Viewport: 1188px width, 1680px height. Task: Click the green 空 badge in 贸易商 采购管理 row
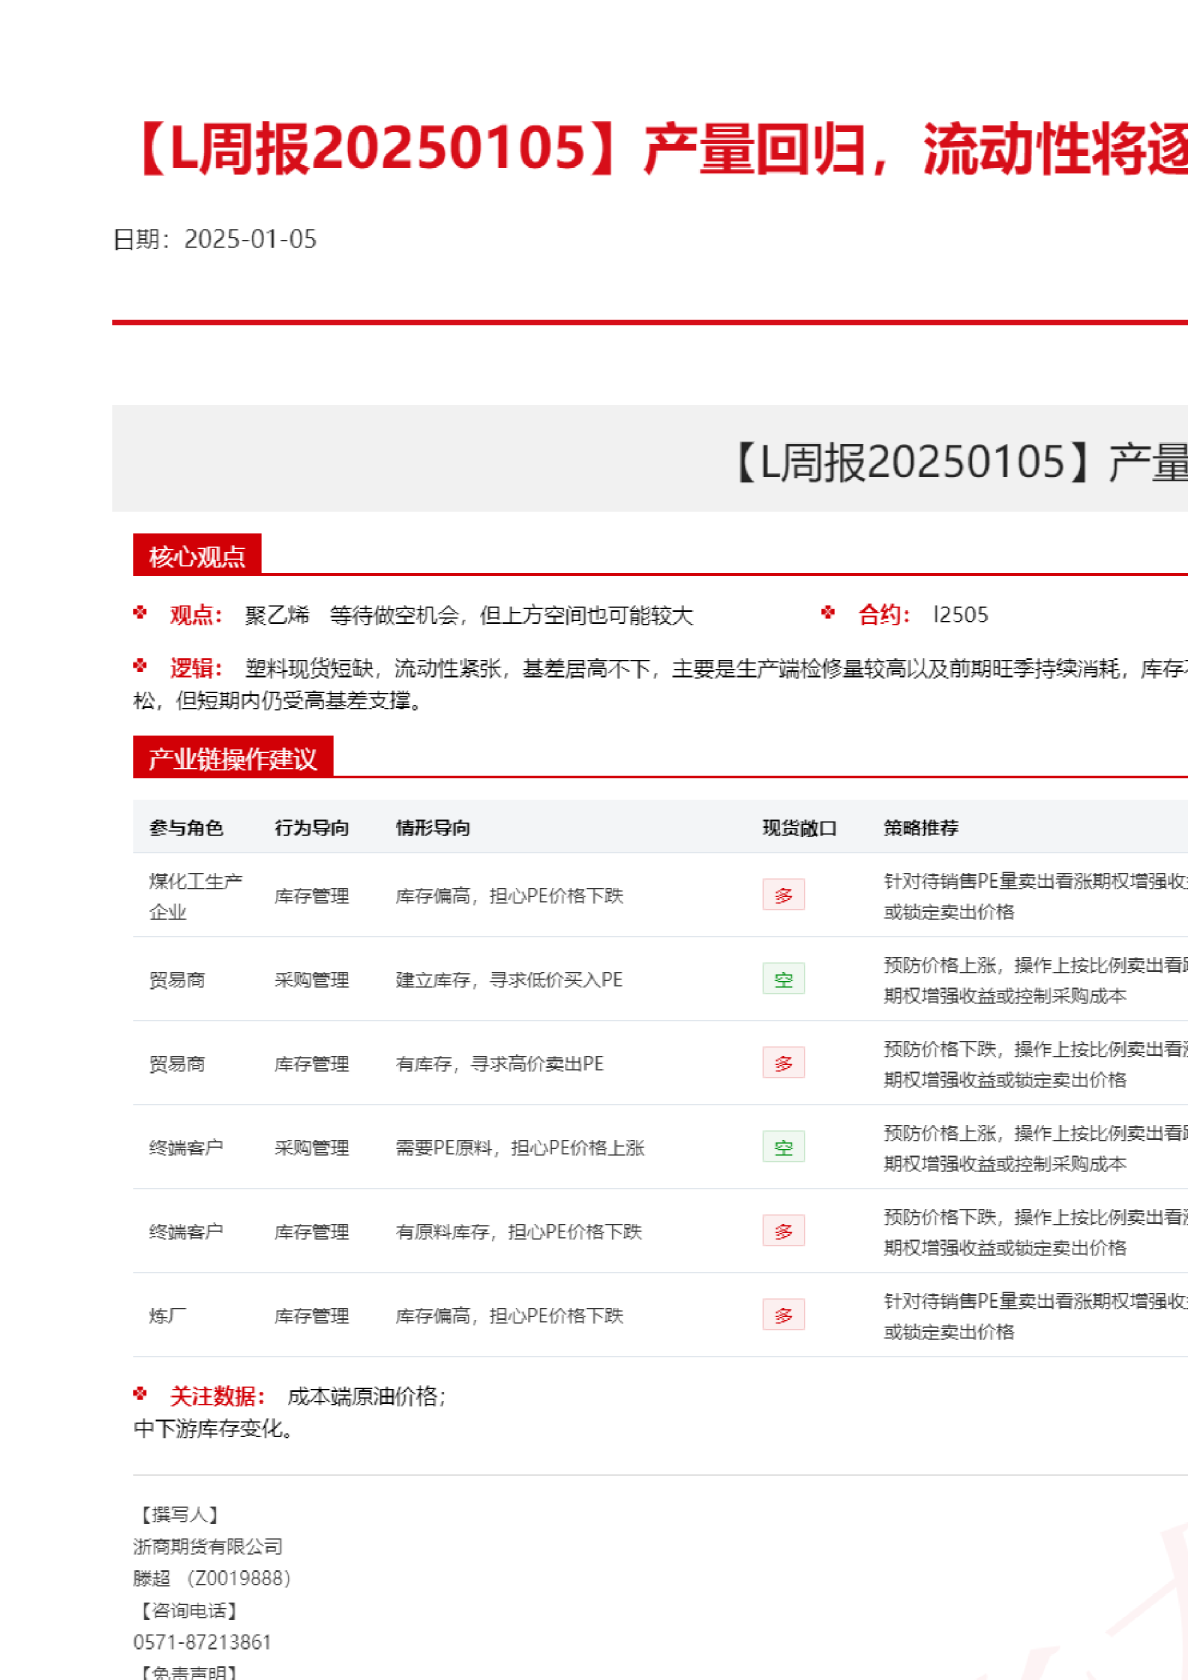pyautogui.click(x=783, y=979)
